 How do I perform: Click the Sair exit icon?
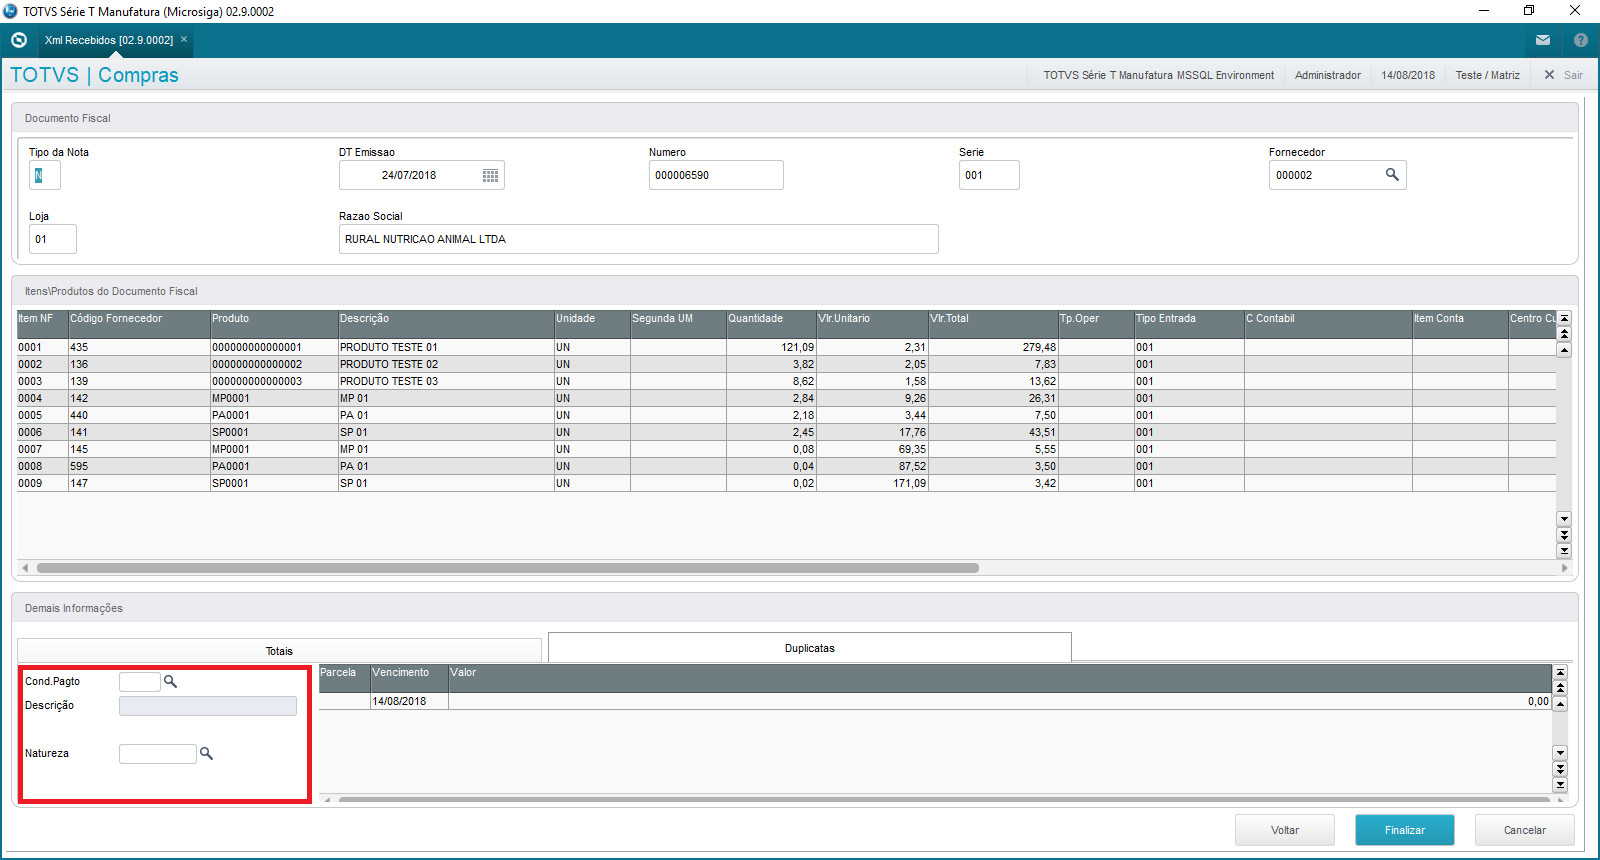[1550, 75]
